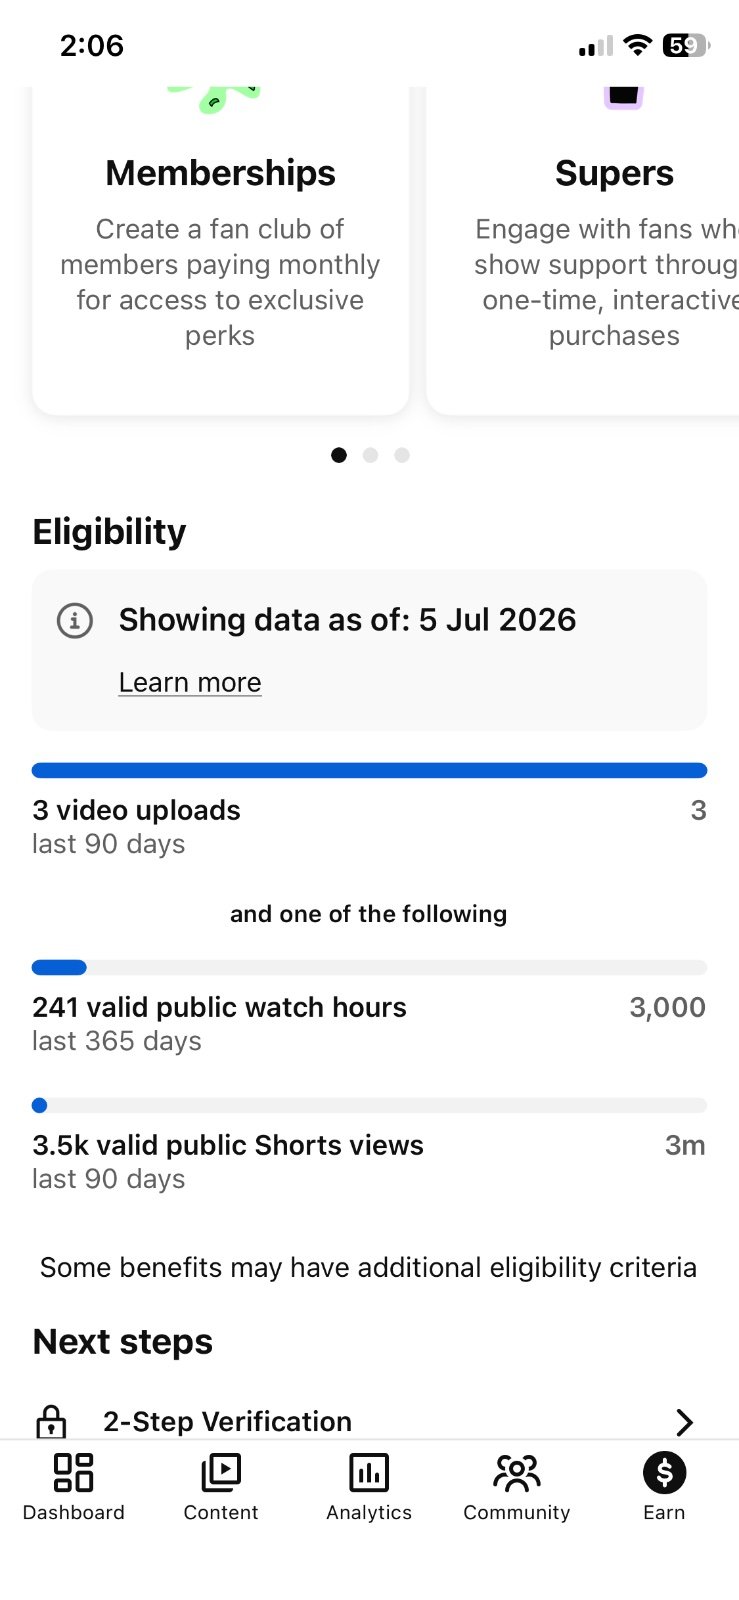Tap the info icon beside Showing data
739x1600 pixels.
pyautogui.click(x=75, y=620)
